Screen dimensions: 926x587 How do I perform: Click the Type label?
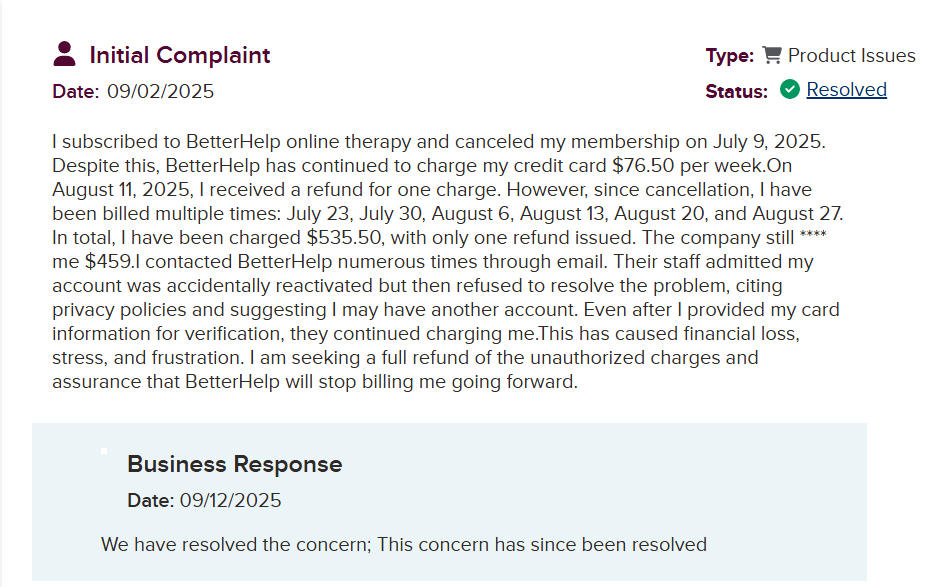[730, 56]
